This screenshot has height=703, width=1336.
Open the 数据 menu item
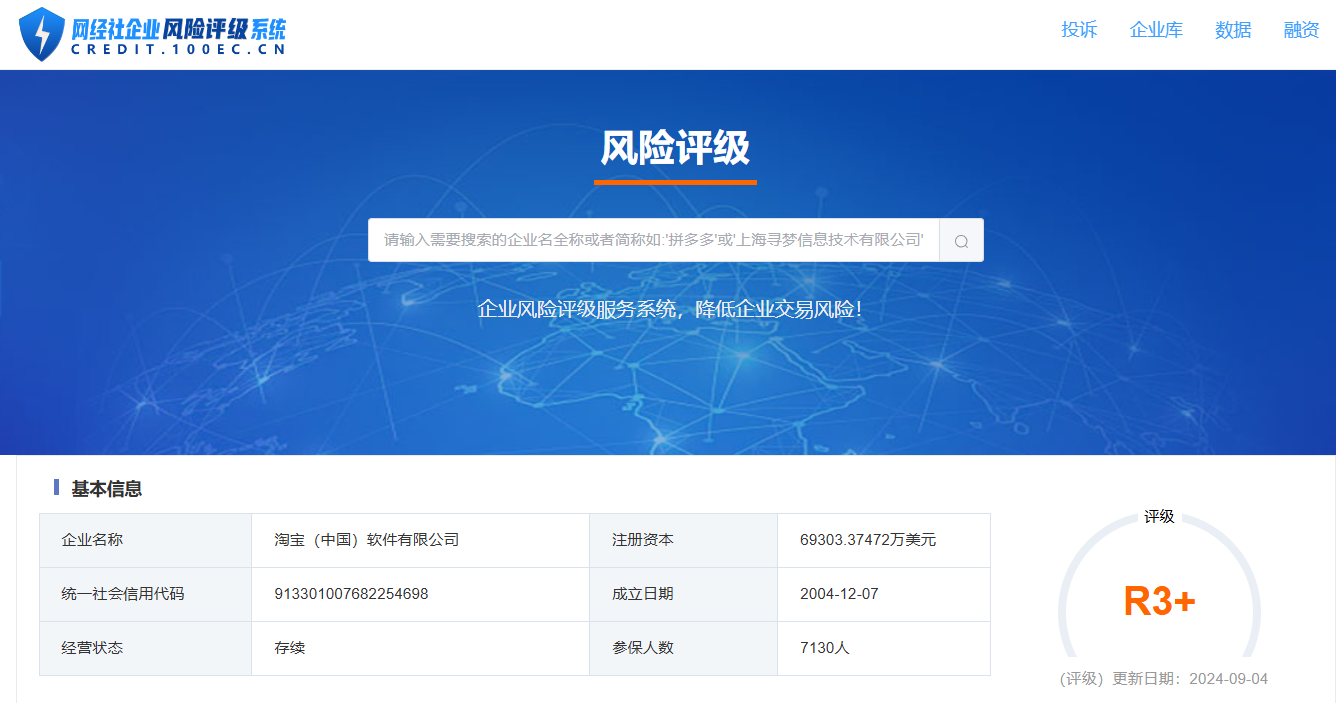click(1233, 30)
